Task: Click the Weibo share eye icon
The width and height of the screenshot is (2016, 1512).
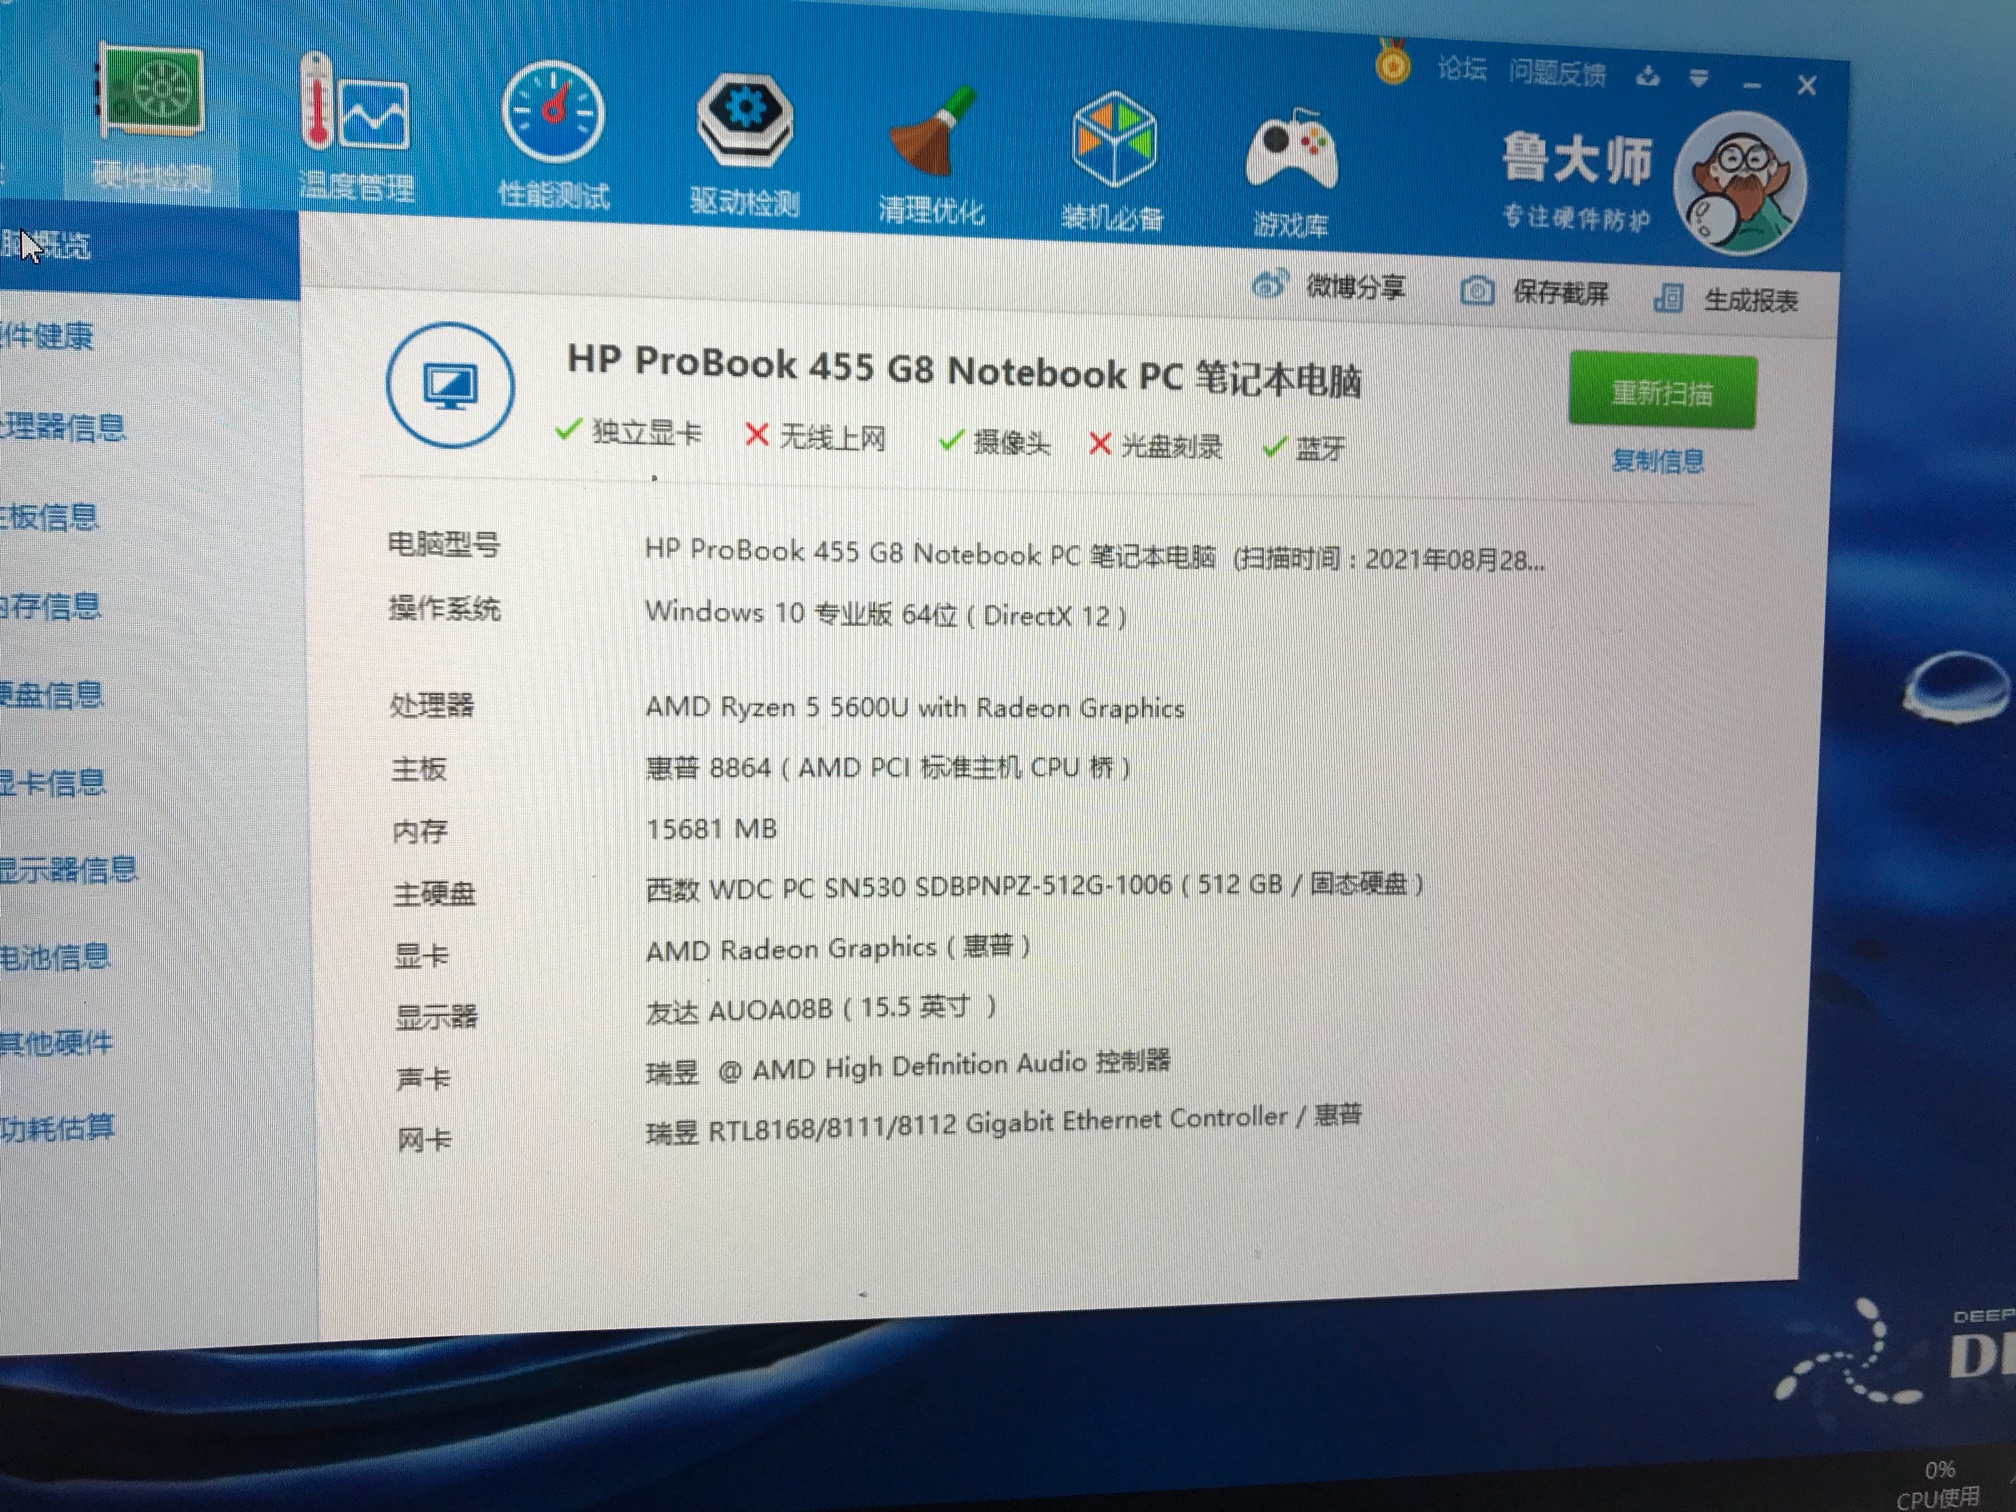Action: tap(1269, 285)
